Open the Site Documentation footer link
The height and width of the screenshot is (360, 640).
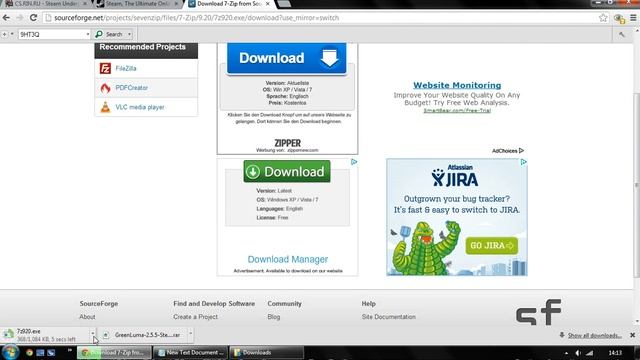pyautogui.click(x=389, y=317)
